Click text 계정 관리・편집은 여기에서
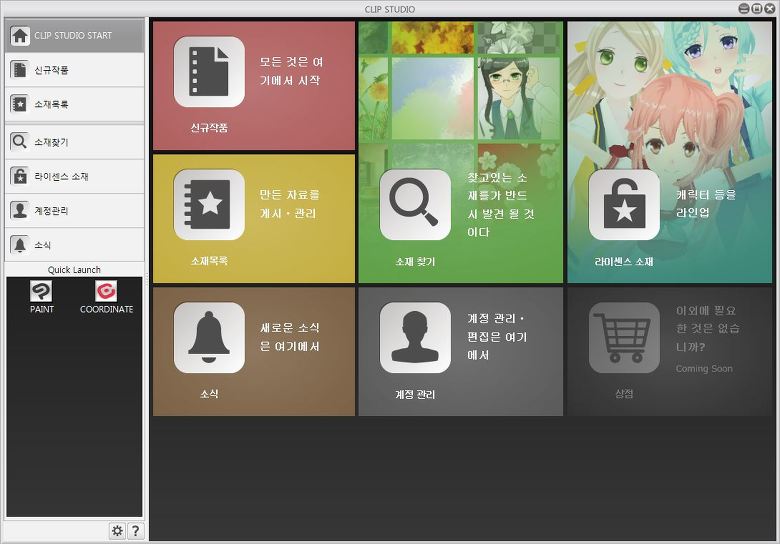This screenshot has height=544, width=780. click(x=496, y=337)
